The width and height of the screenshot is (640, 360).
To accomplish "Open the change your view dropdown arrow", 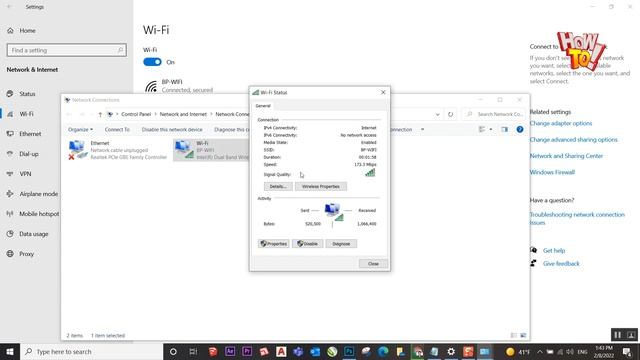I will pos(491,129).
